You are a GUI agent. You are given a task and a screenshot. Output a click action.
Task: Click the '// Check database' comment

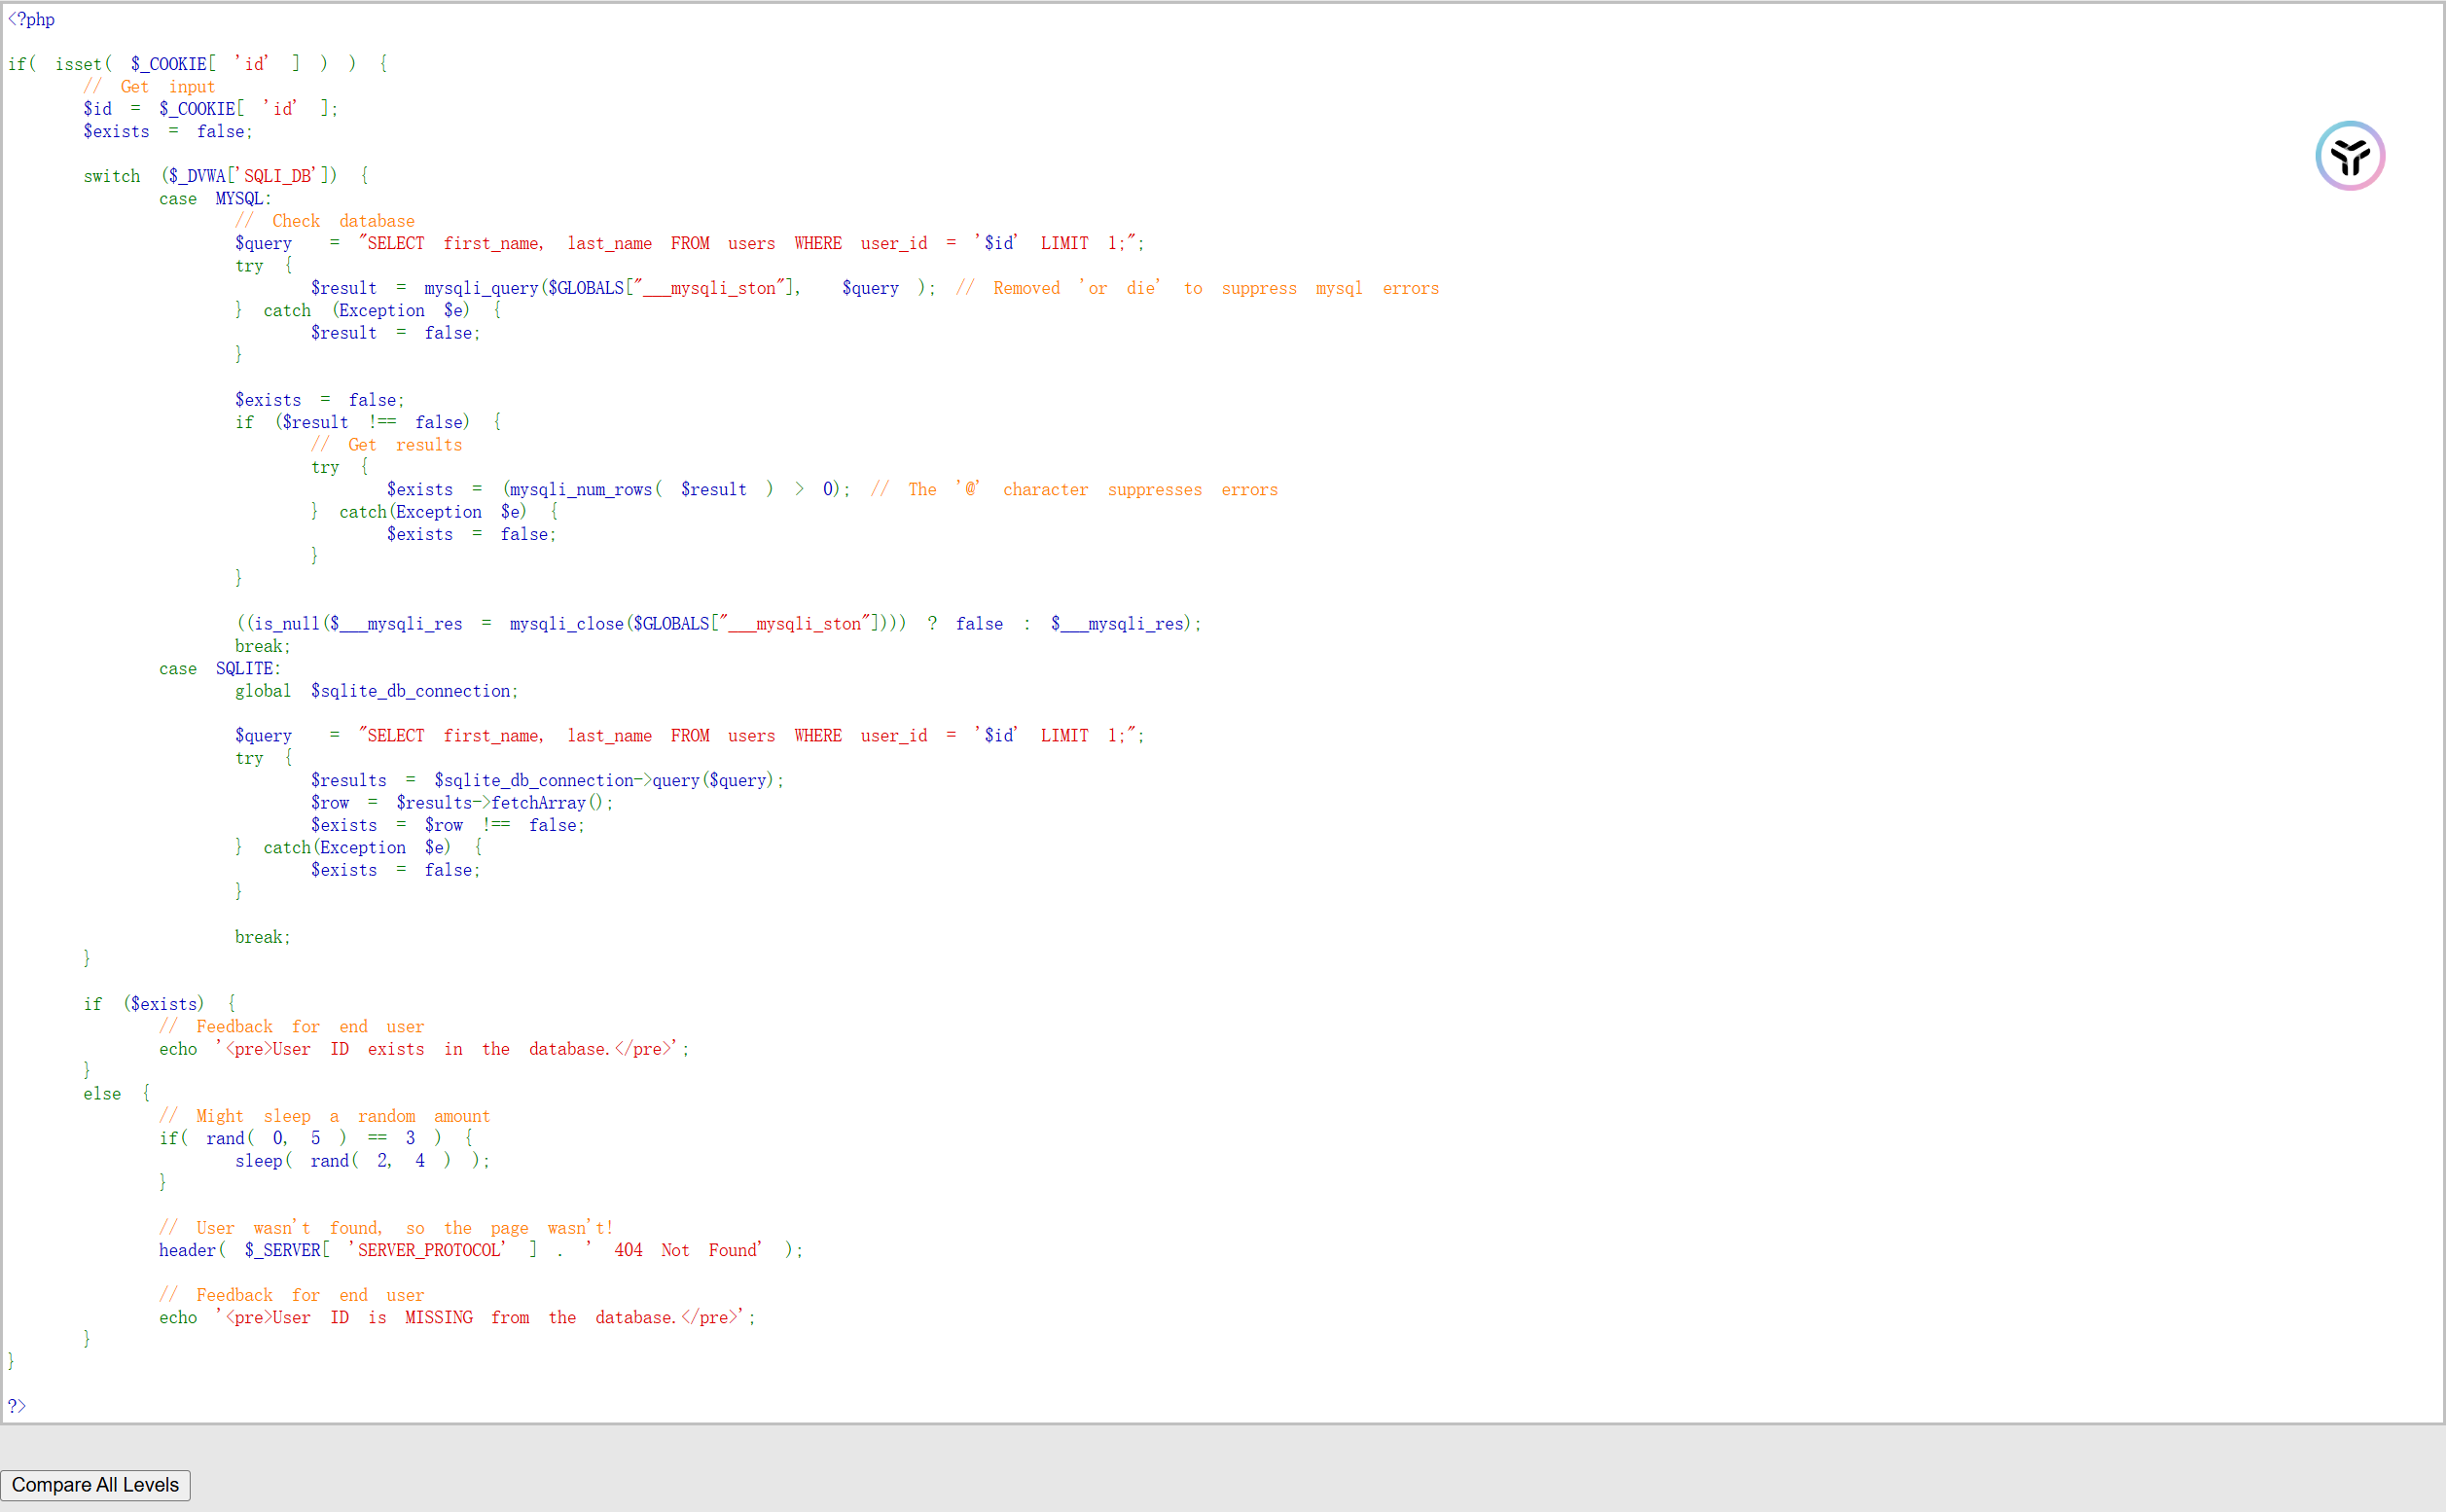click(325, 221)
